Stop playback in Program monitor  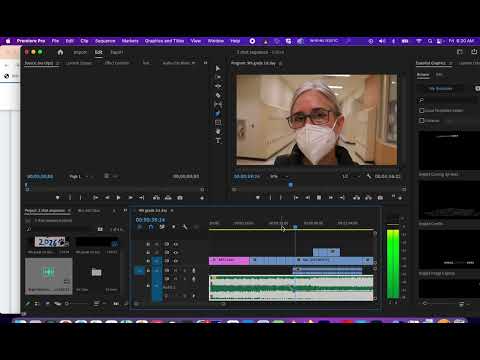pyautogui.click(x=319, y=198)
